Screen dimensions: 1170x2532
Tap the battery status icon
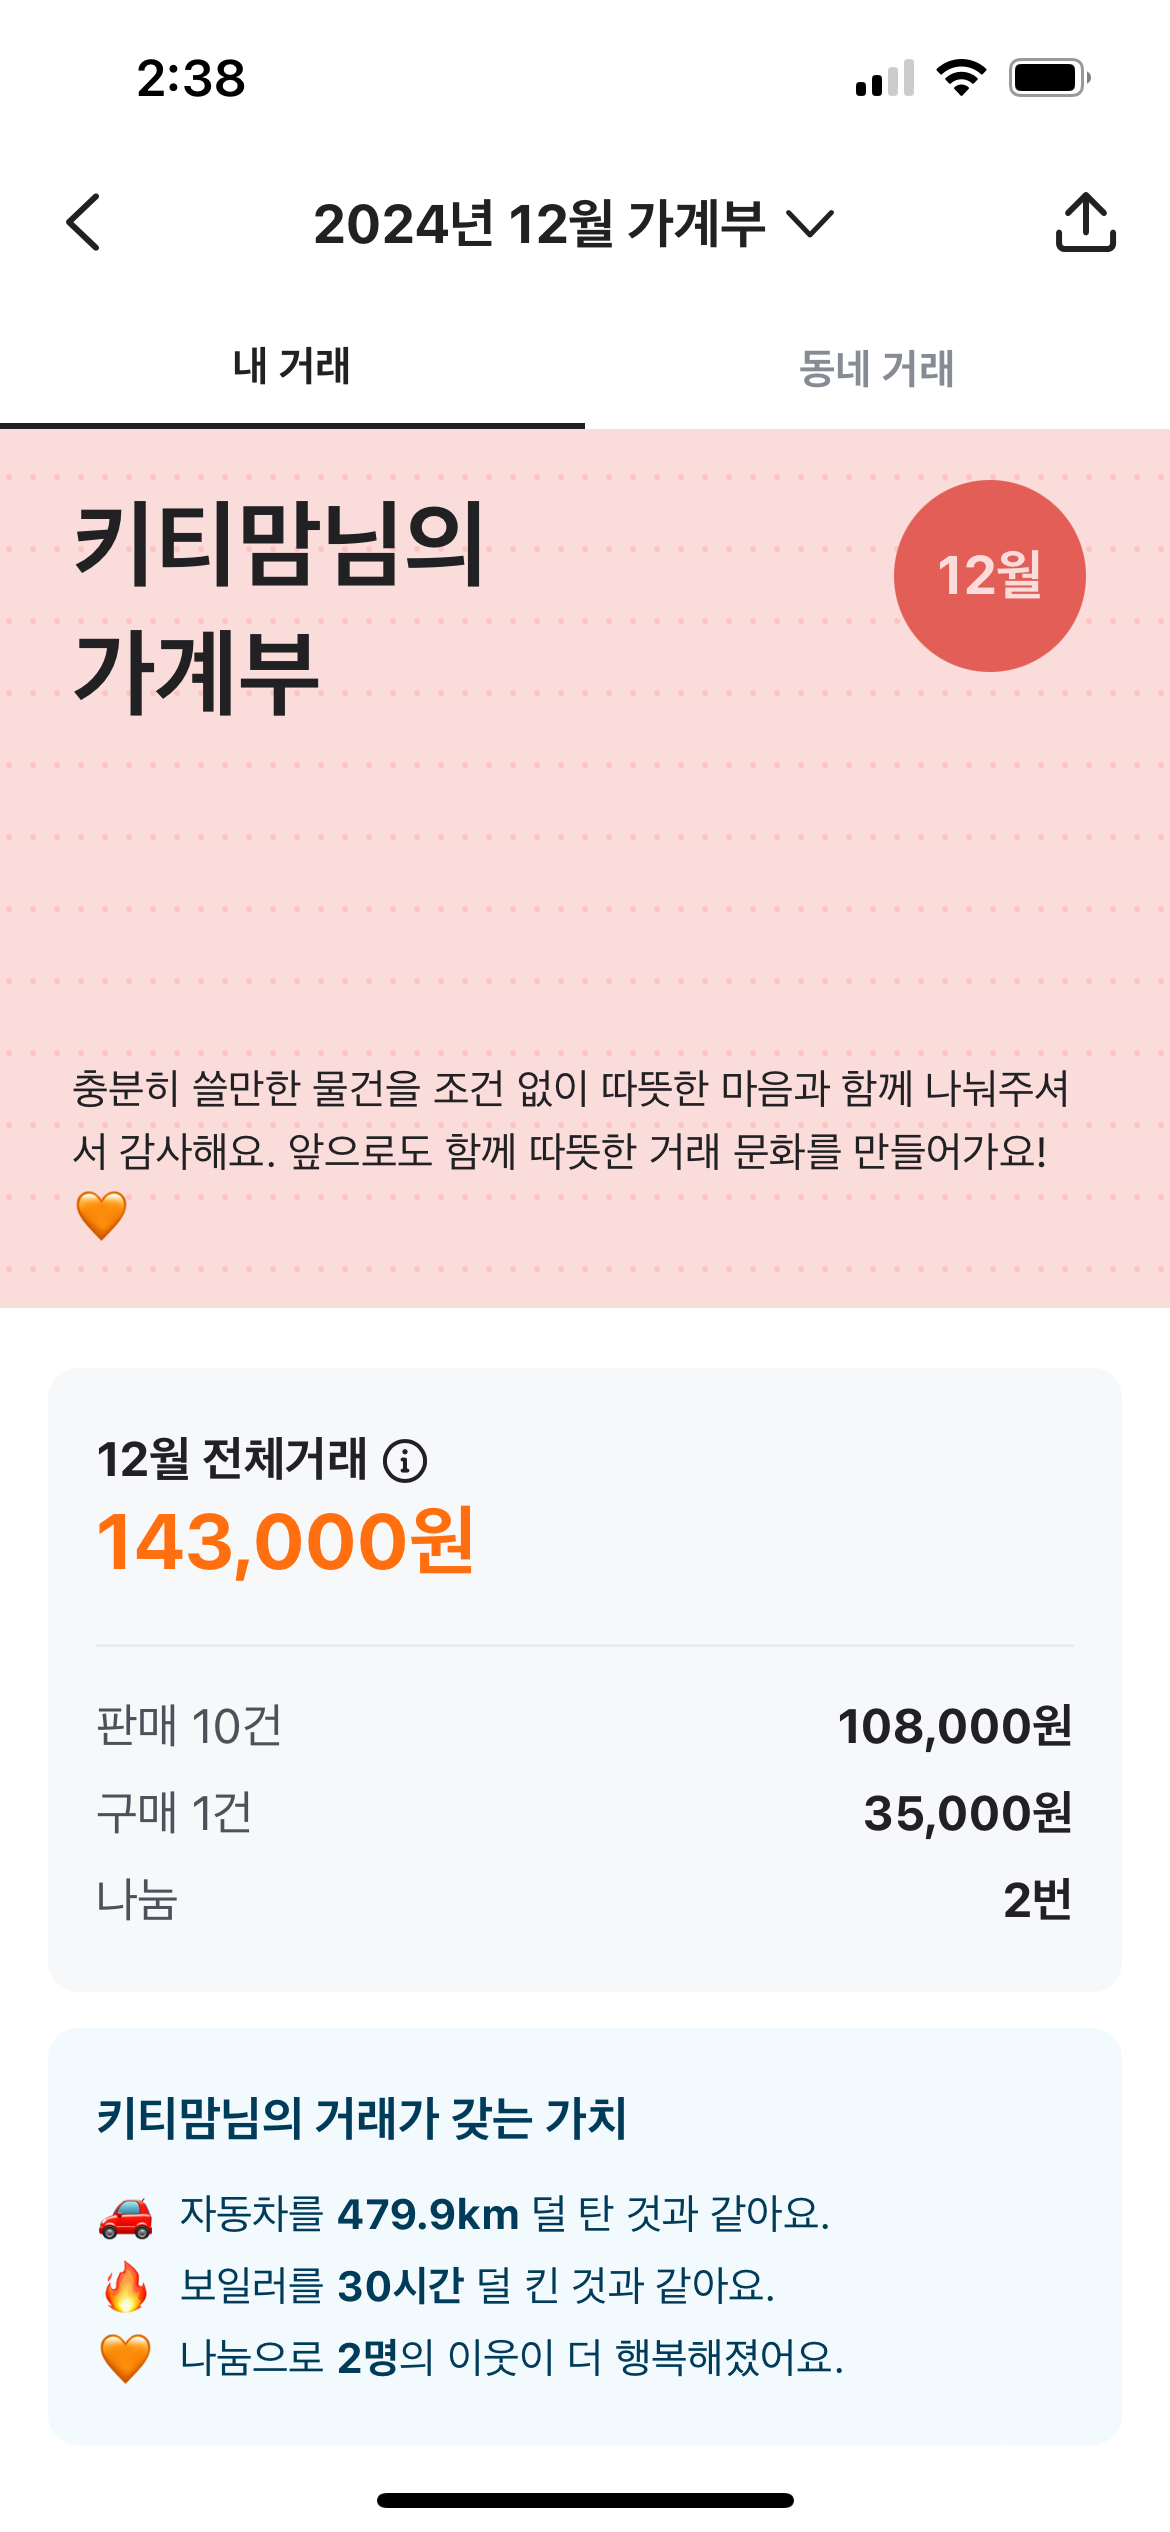pos(1048,77)
